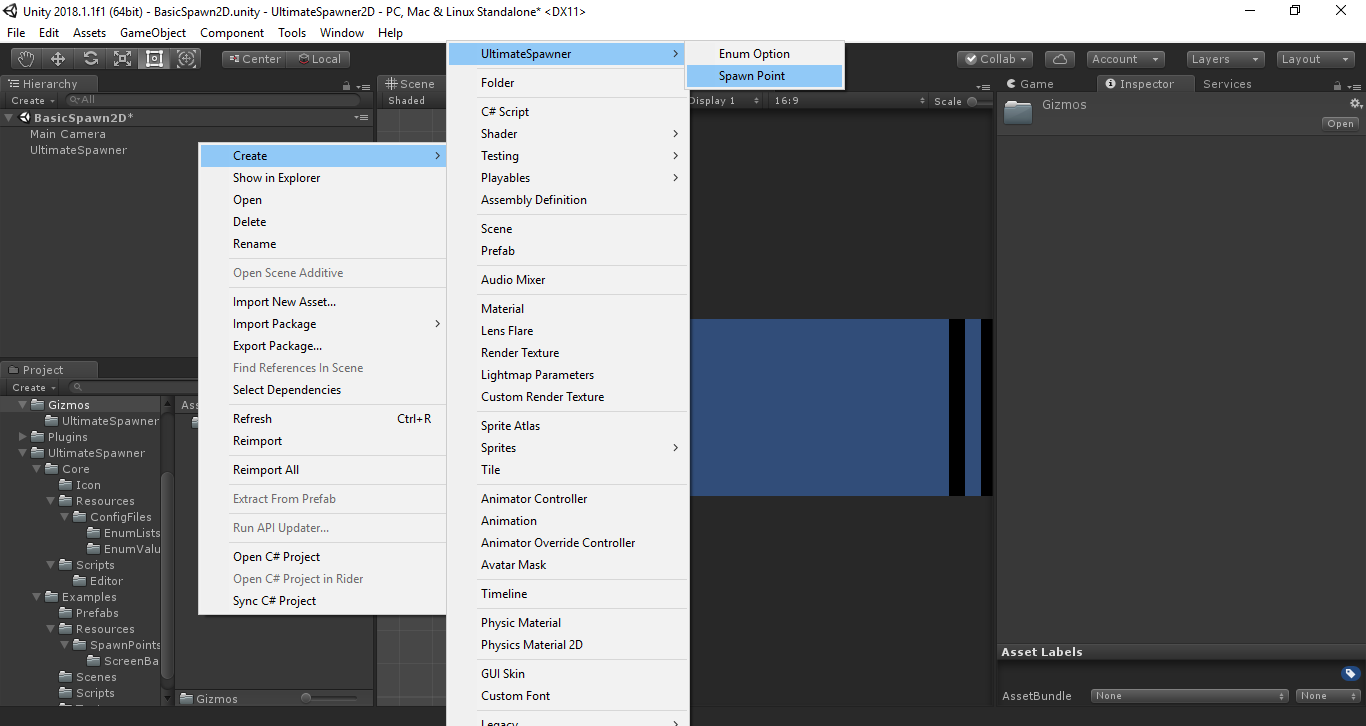Click the Open button for Gizmos
This screenshot has height=726, width=1366.
click(x=1341, y=124)
